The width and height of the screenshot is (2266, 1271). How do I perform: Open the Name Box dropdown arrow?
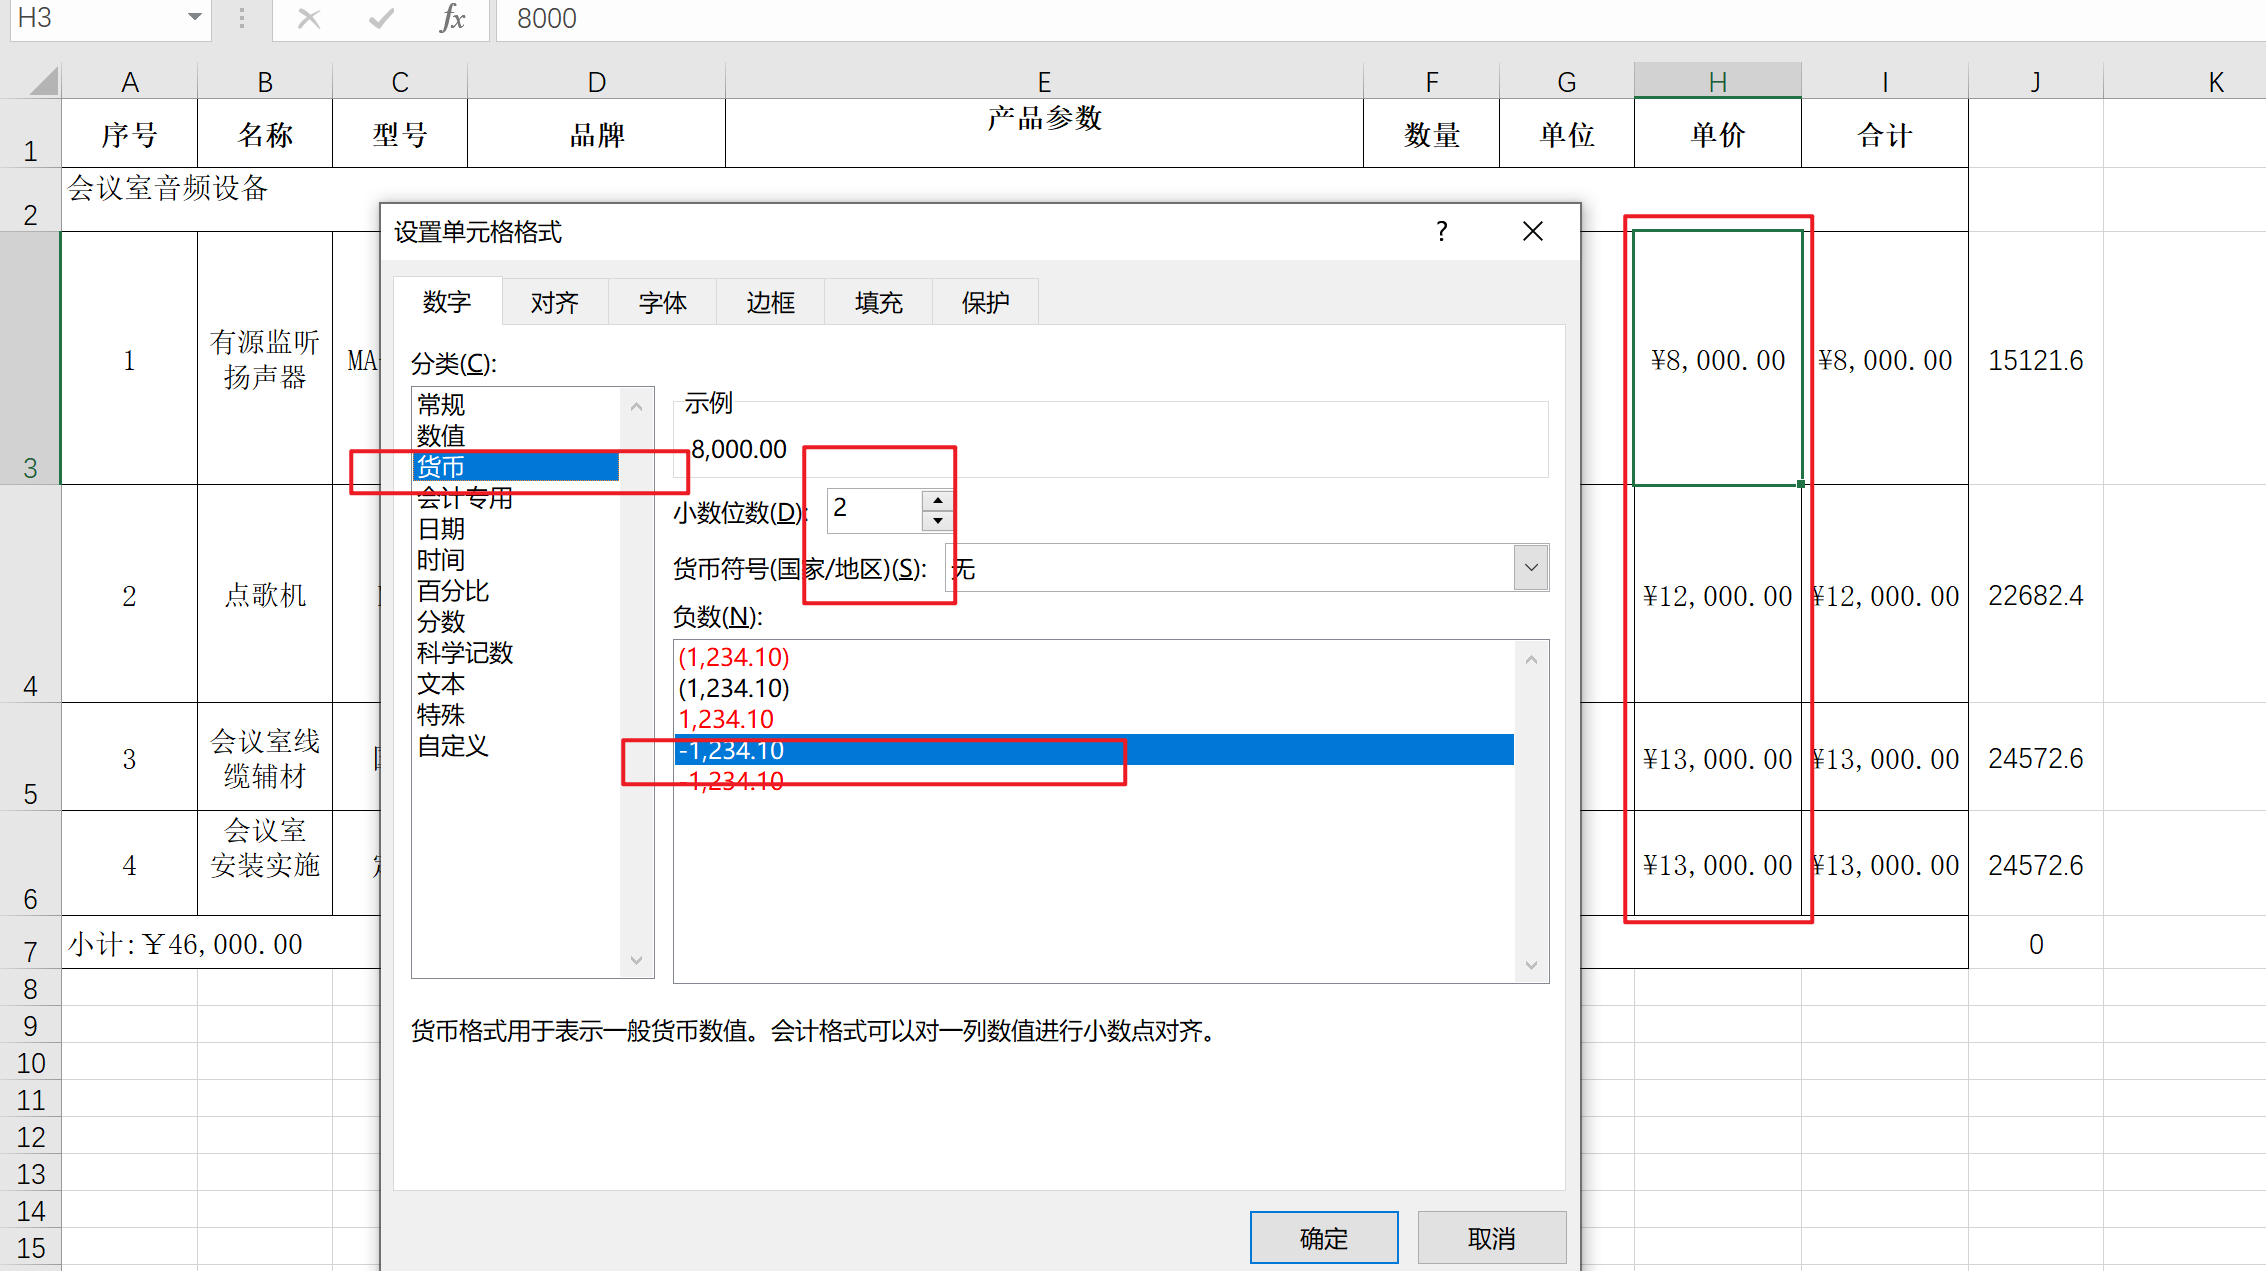[194, 18]
